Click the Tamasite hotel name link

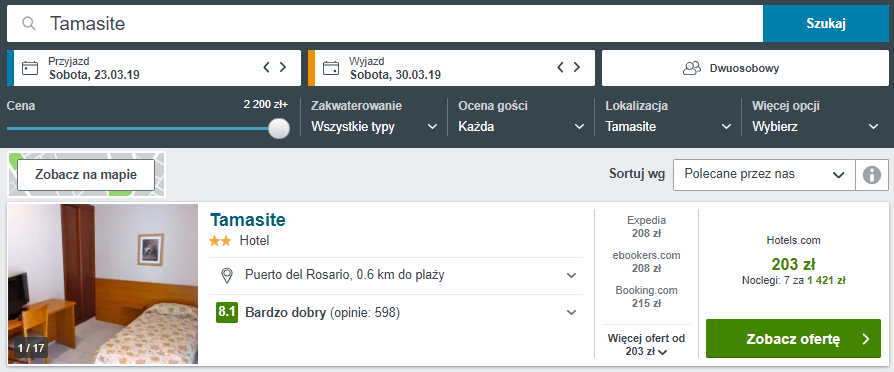click(247, 220)
